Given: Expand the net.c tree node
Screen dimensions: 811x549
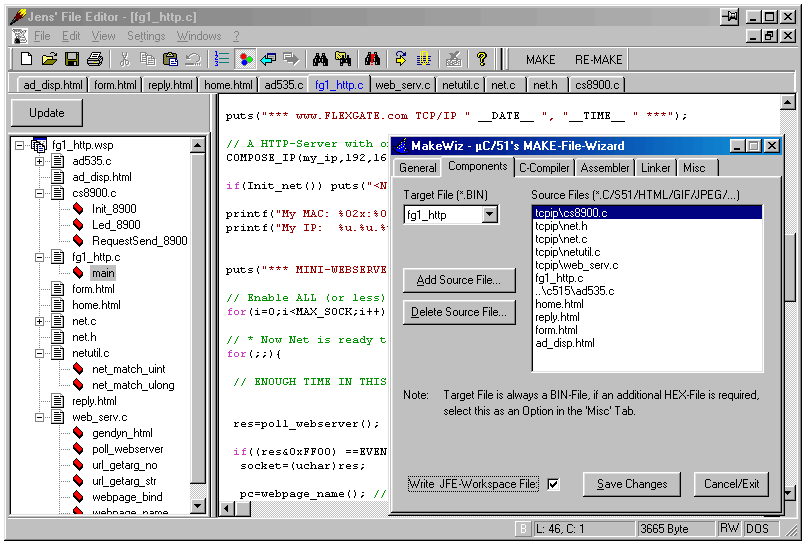Looking at the screenshot, I should (x=40, y=321).
